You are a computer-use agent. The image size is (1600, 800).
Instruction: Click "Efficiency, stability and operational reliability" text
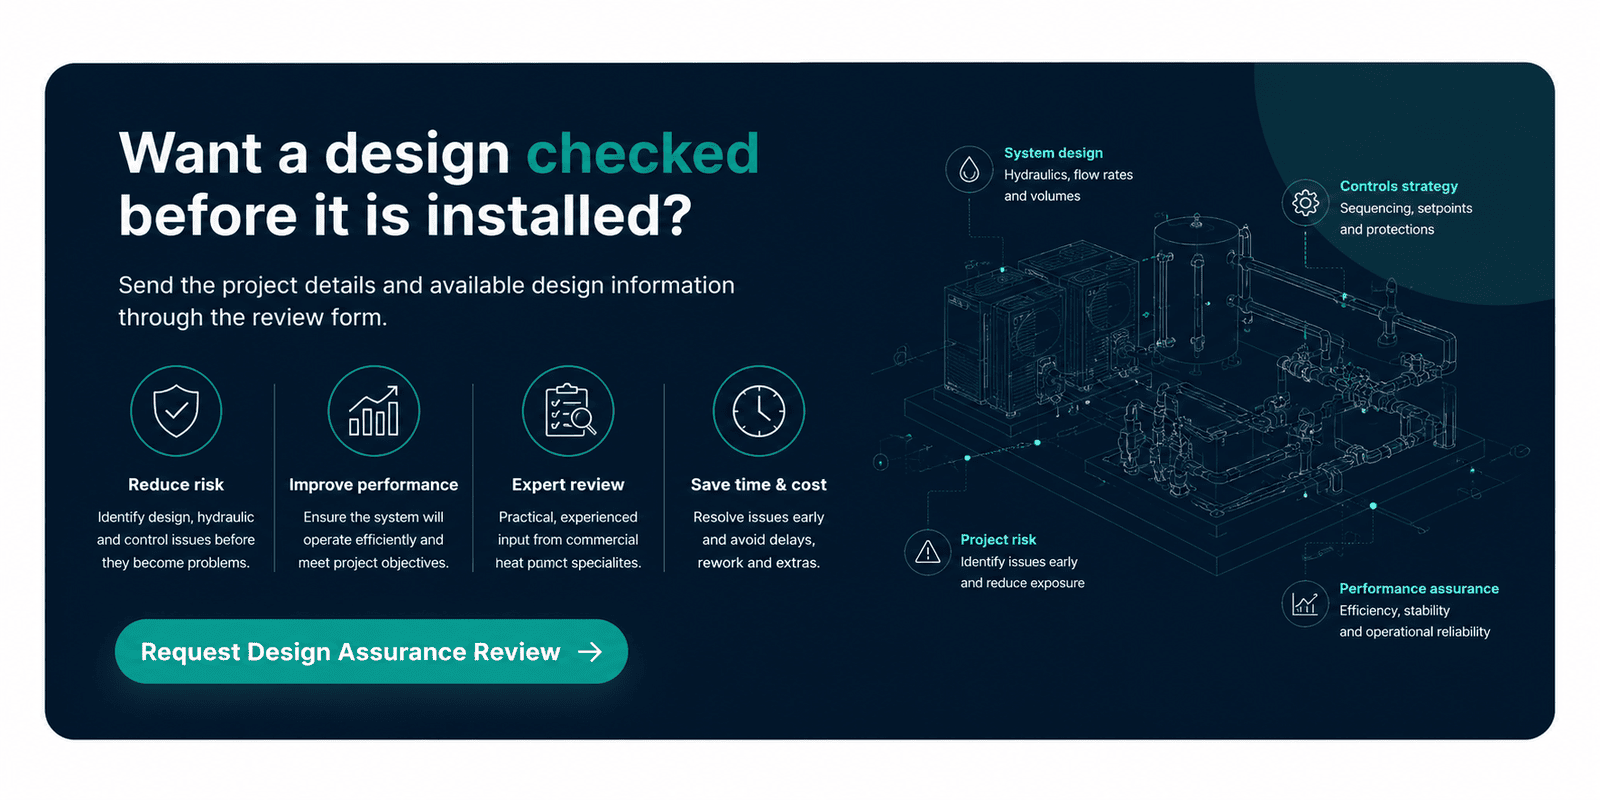pos(1415,621)
